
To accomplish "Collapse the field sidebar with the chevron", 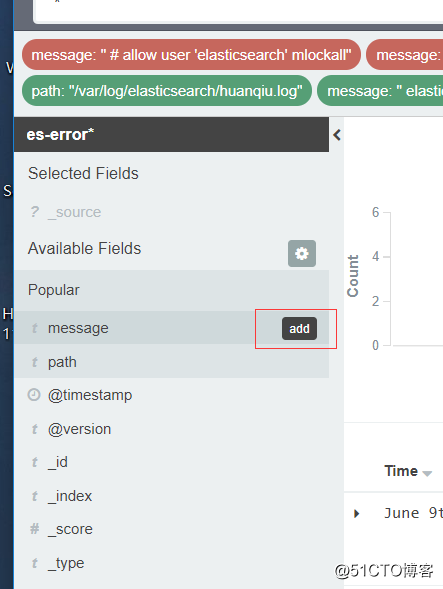I will 337,135.
